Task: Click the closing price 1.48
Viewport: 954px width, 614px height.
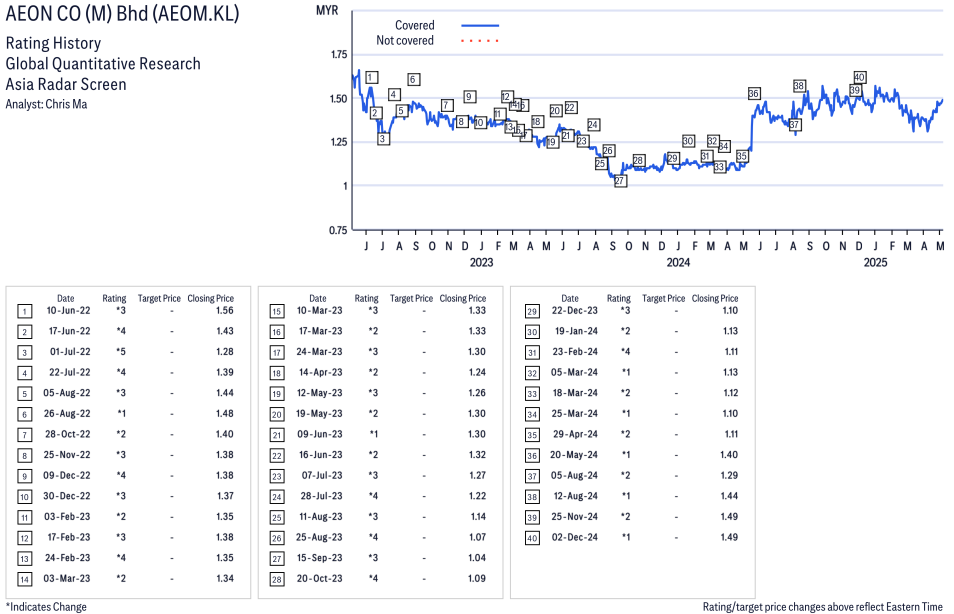Action: 225,414
